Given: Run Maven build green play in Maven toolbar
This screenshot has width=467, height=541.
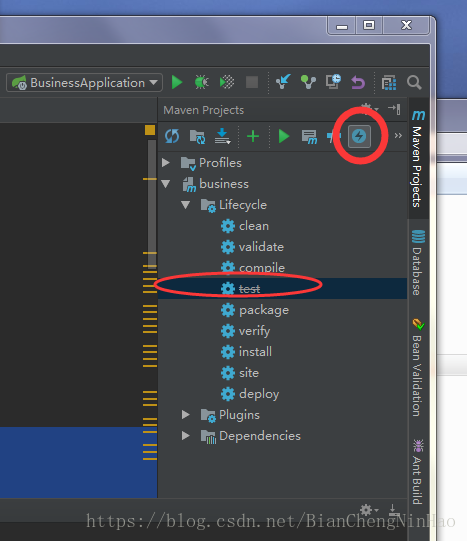Looking at the screenshot, I should (x=284, y=136).
